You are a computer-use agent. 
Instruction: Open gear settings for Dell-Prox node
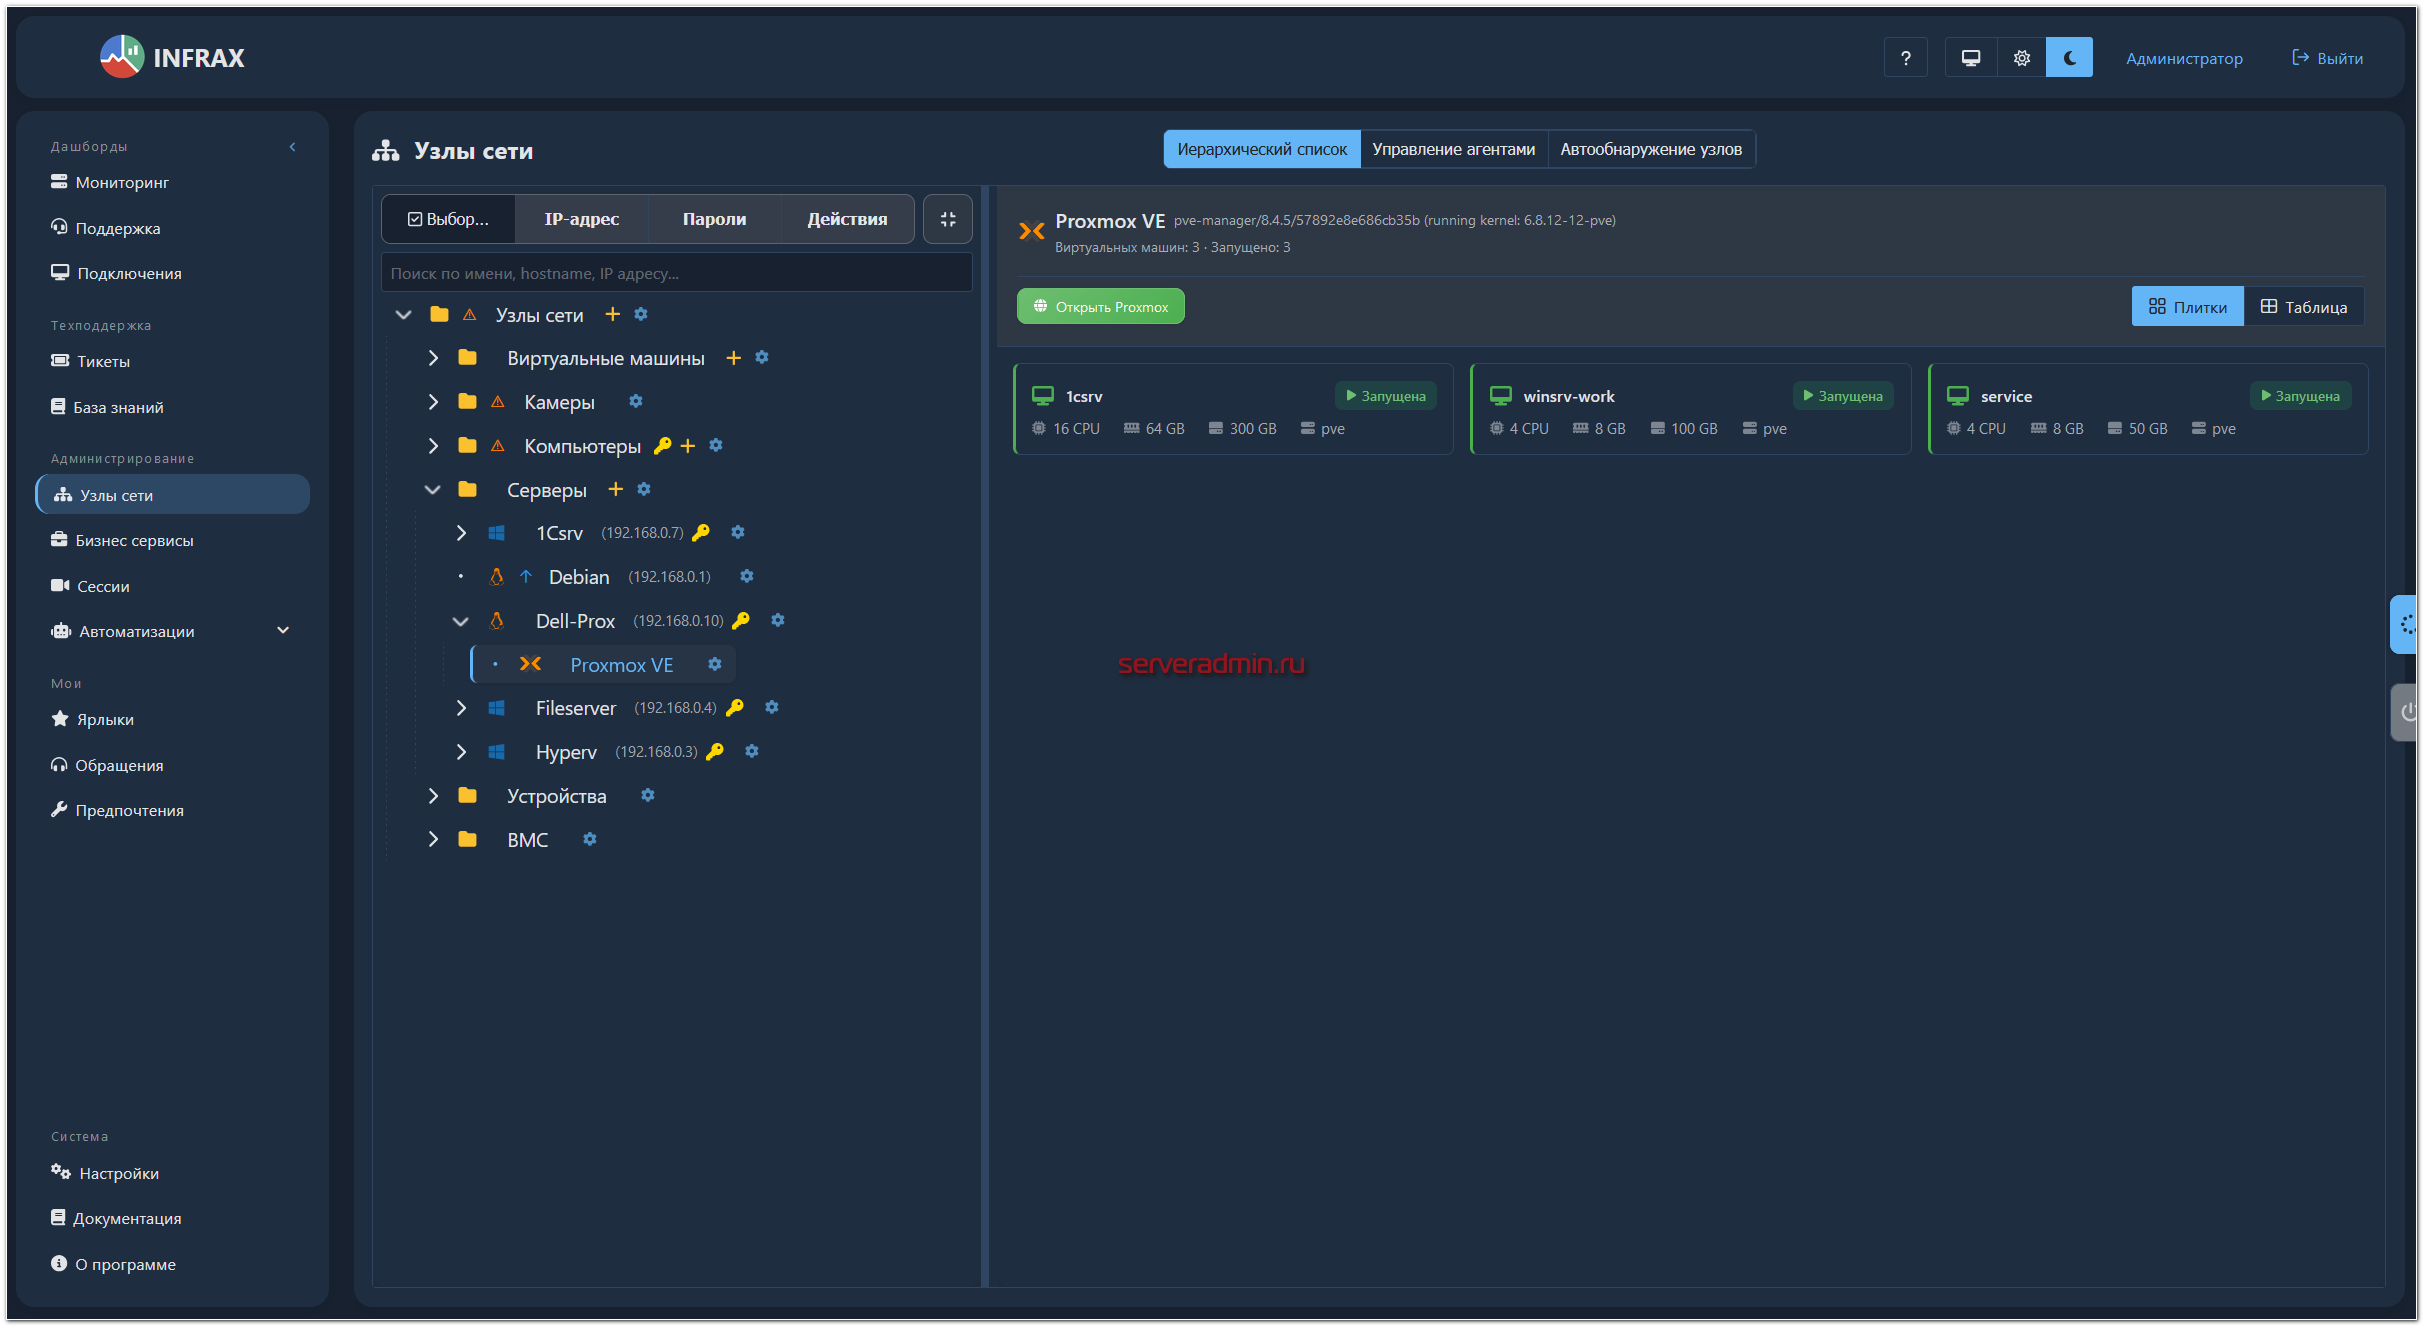(778, 620)
